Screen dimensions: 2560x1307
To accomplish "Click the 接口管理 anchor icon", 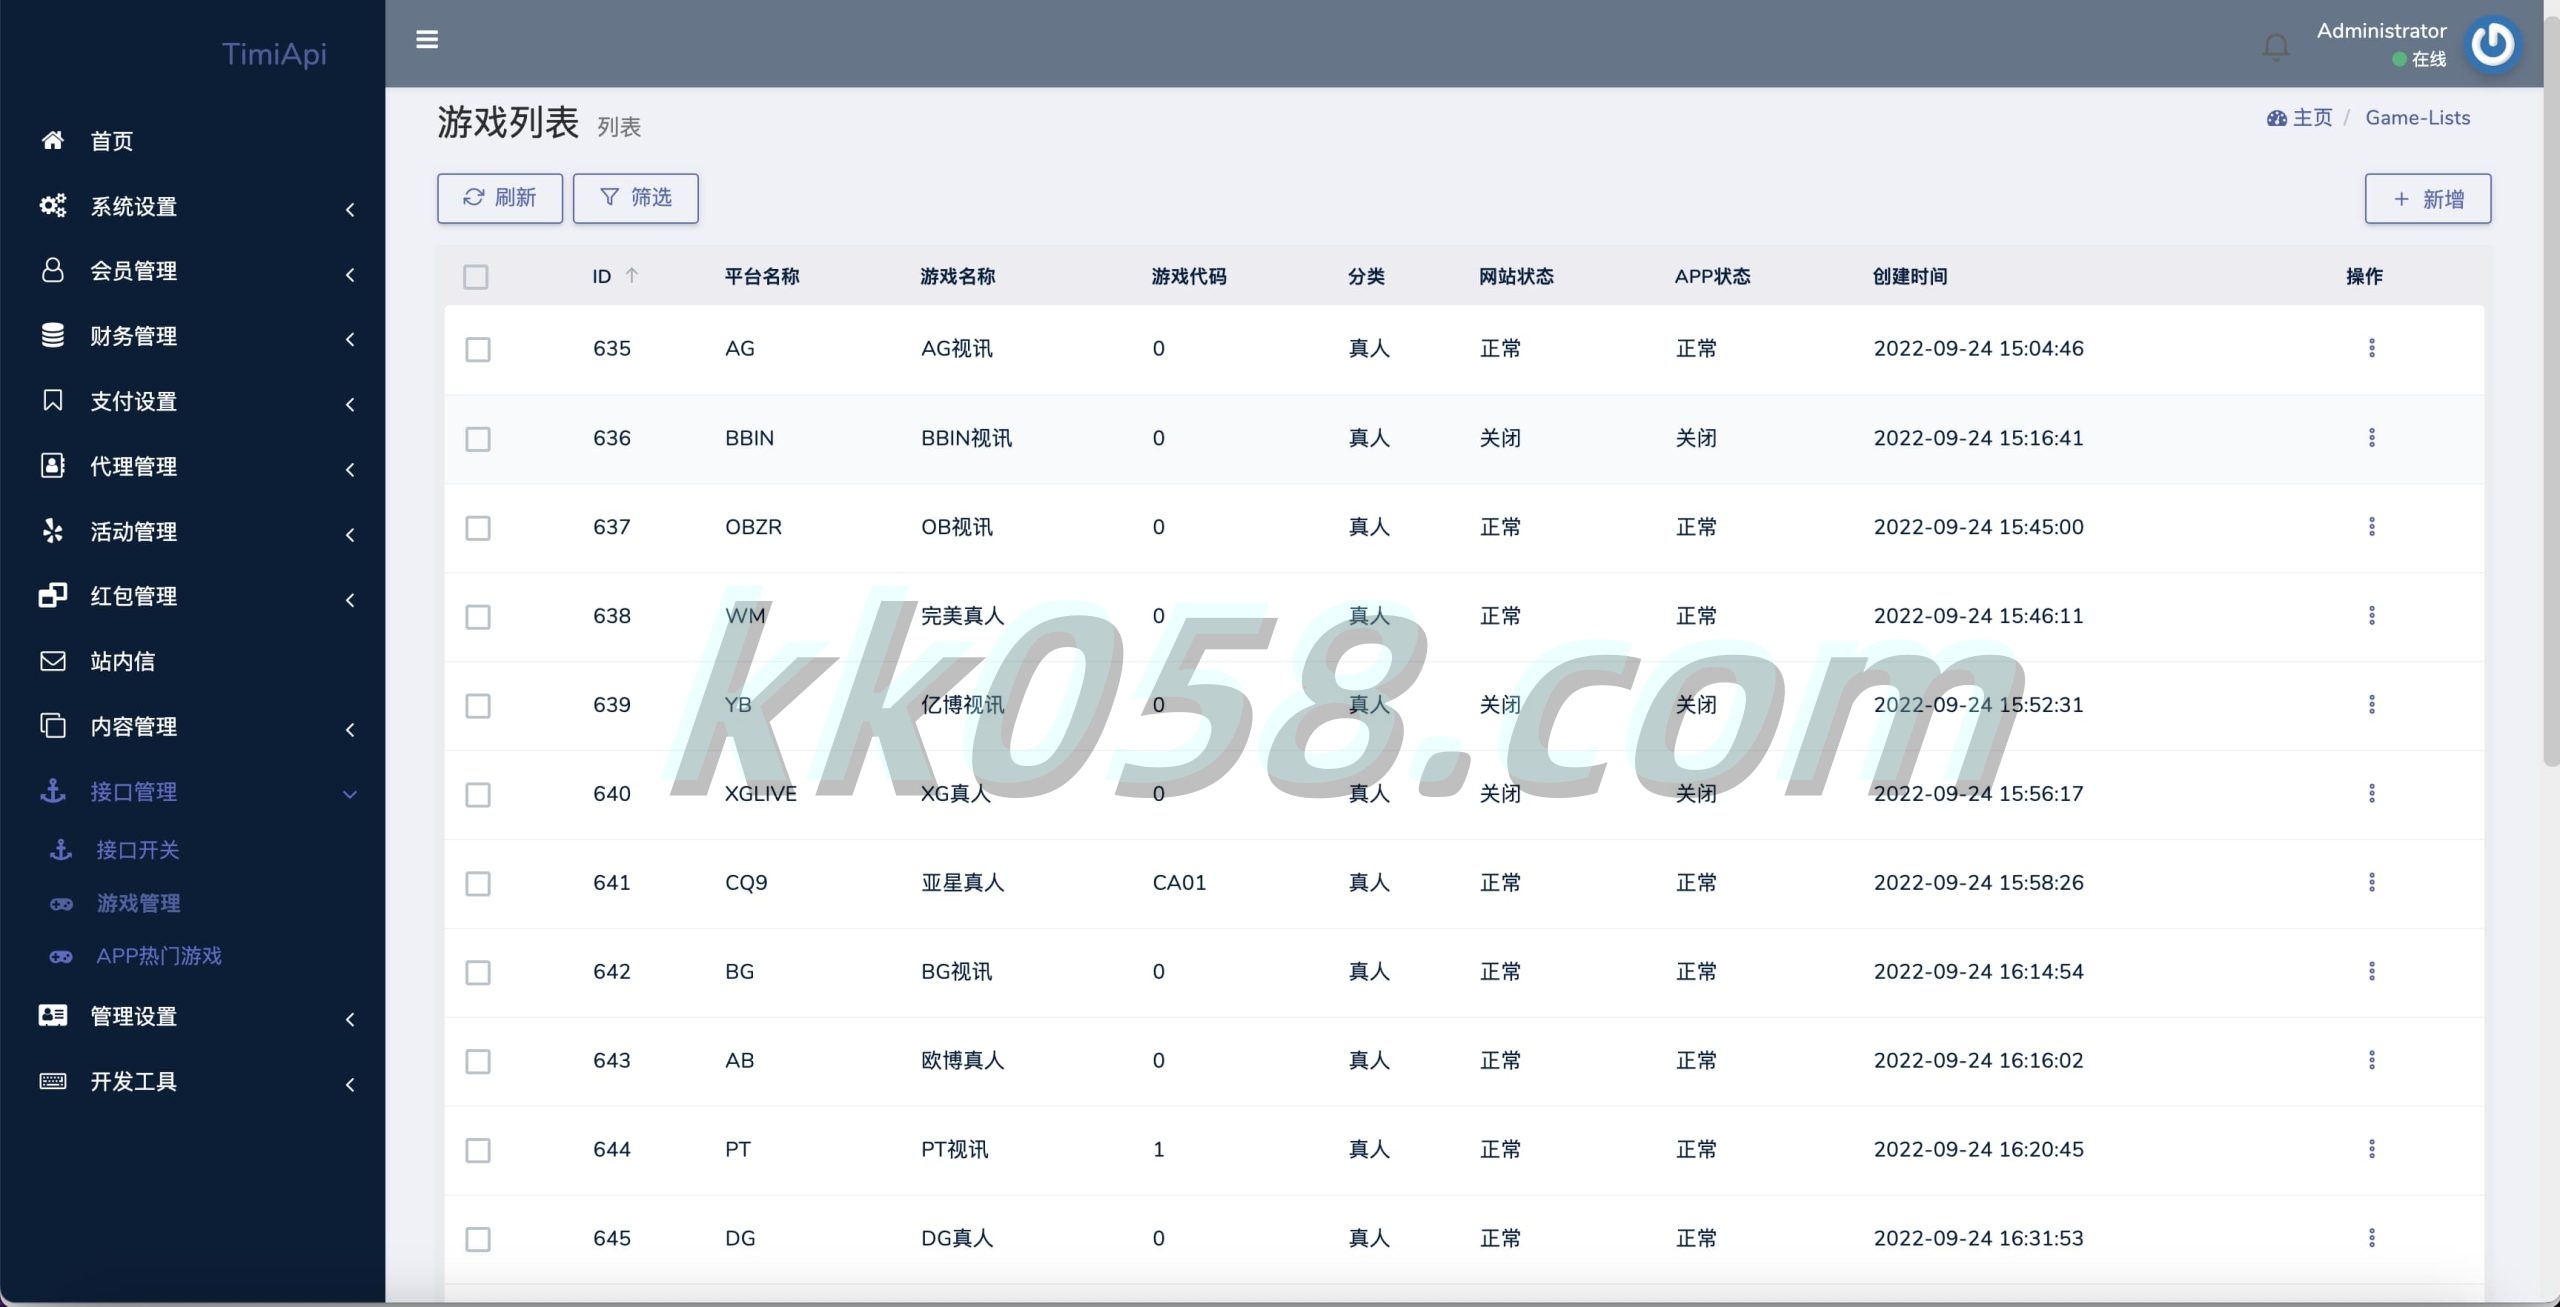I will tap(53, 791).
